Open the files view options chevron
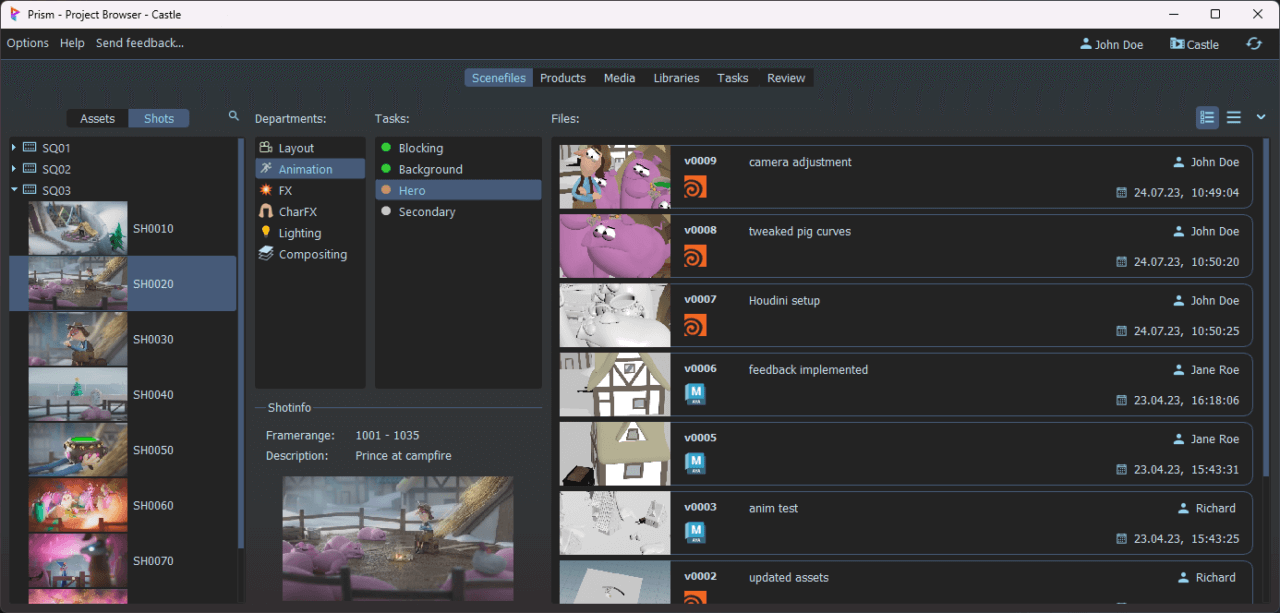Viewport: 1280px width, 613px height. point(1260,117)
